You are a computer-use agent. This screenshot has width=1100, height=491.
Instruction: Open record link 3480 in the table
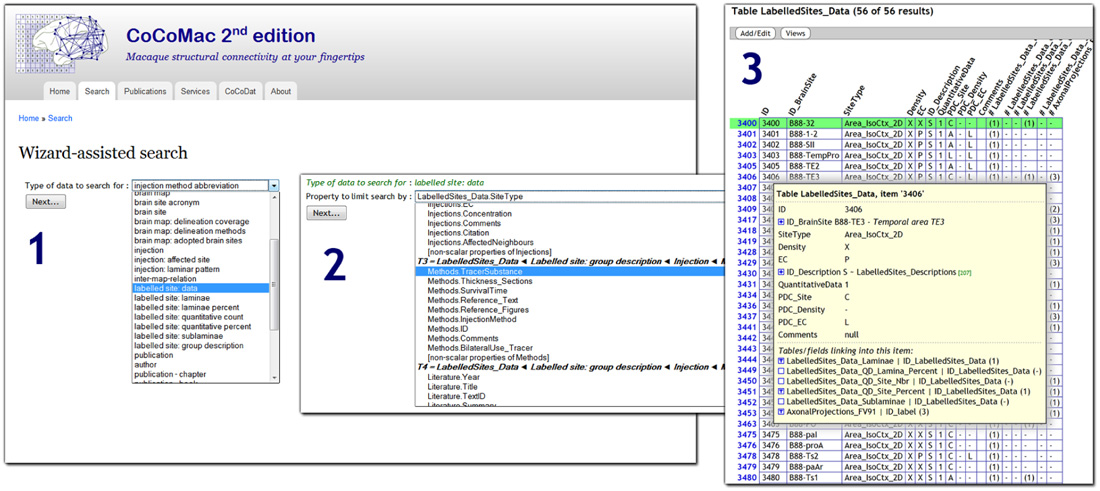pos(746,478)
